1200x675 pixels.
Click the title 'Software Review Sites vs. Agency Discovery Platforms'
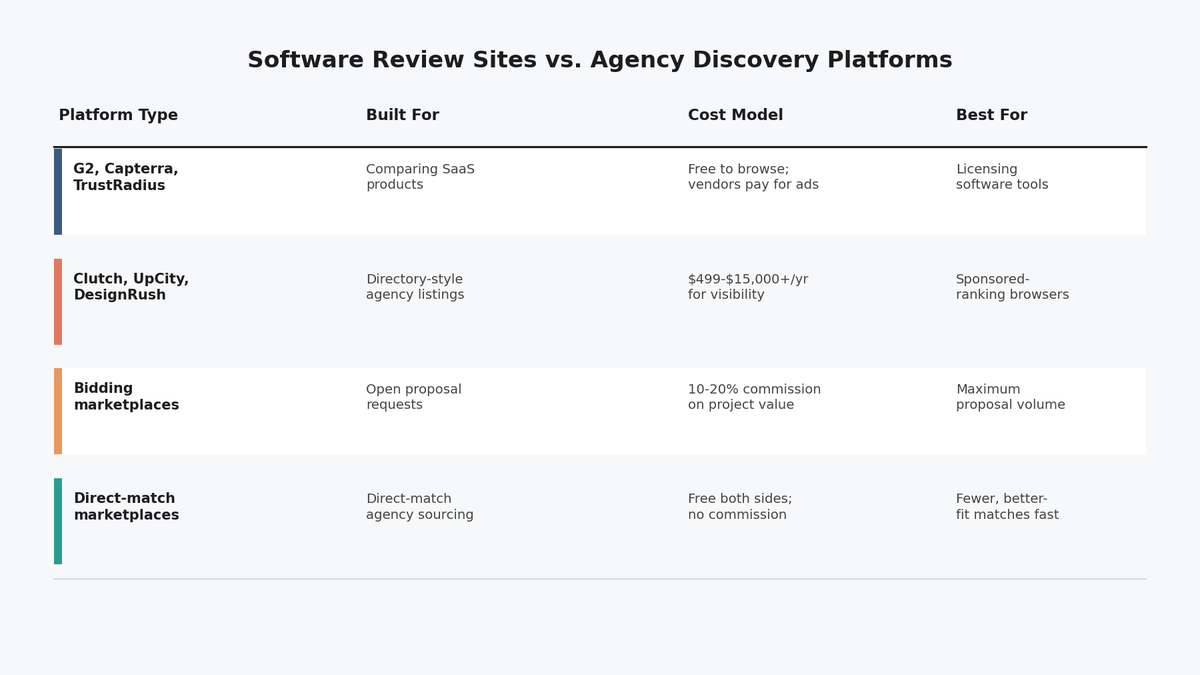point(600,61)
